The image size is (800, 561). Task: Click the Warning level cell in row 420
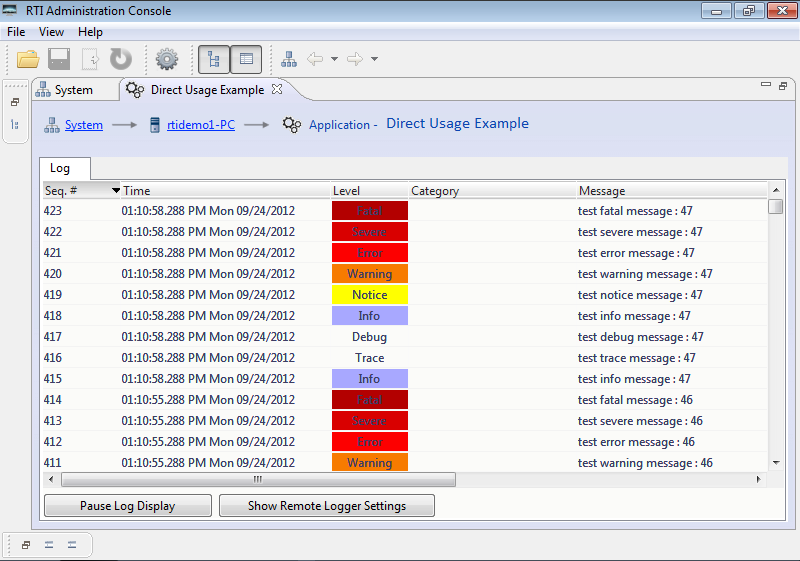(369, 274)
